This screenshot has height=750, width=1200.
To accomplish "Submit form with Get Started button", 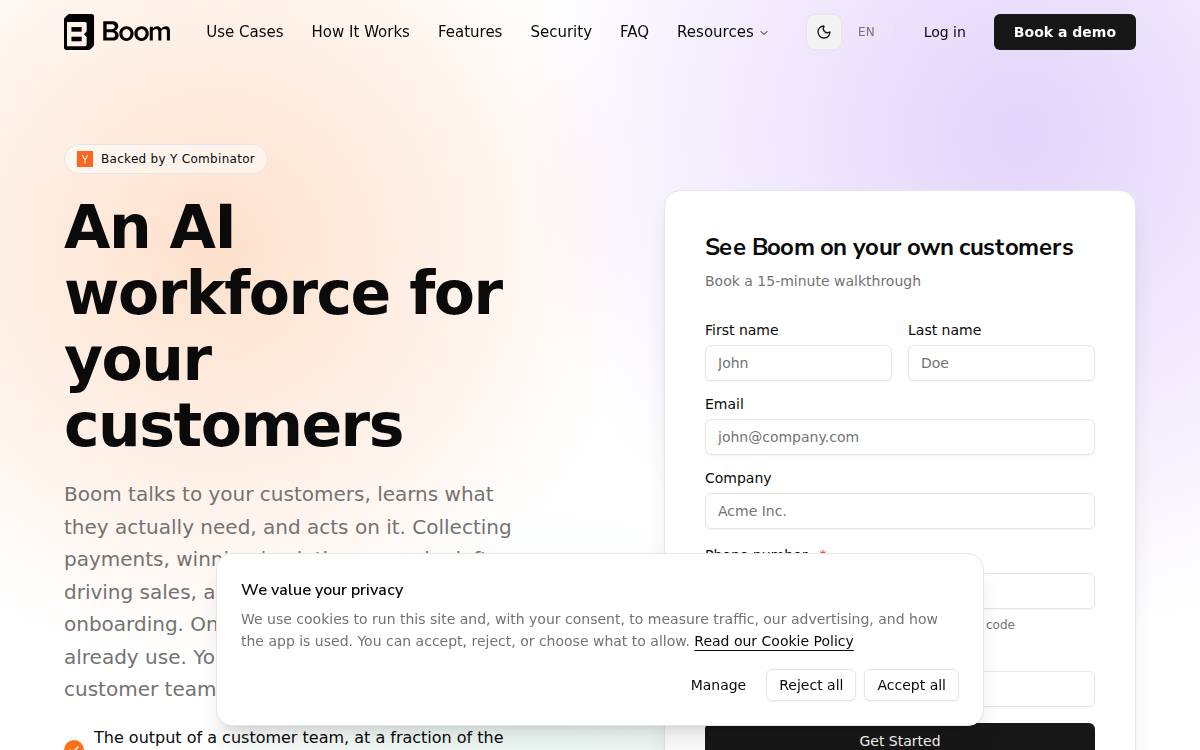I will [900, 738].
